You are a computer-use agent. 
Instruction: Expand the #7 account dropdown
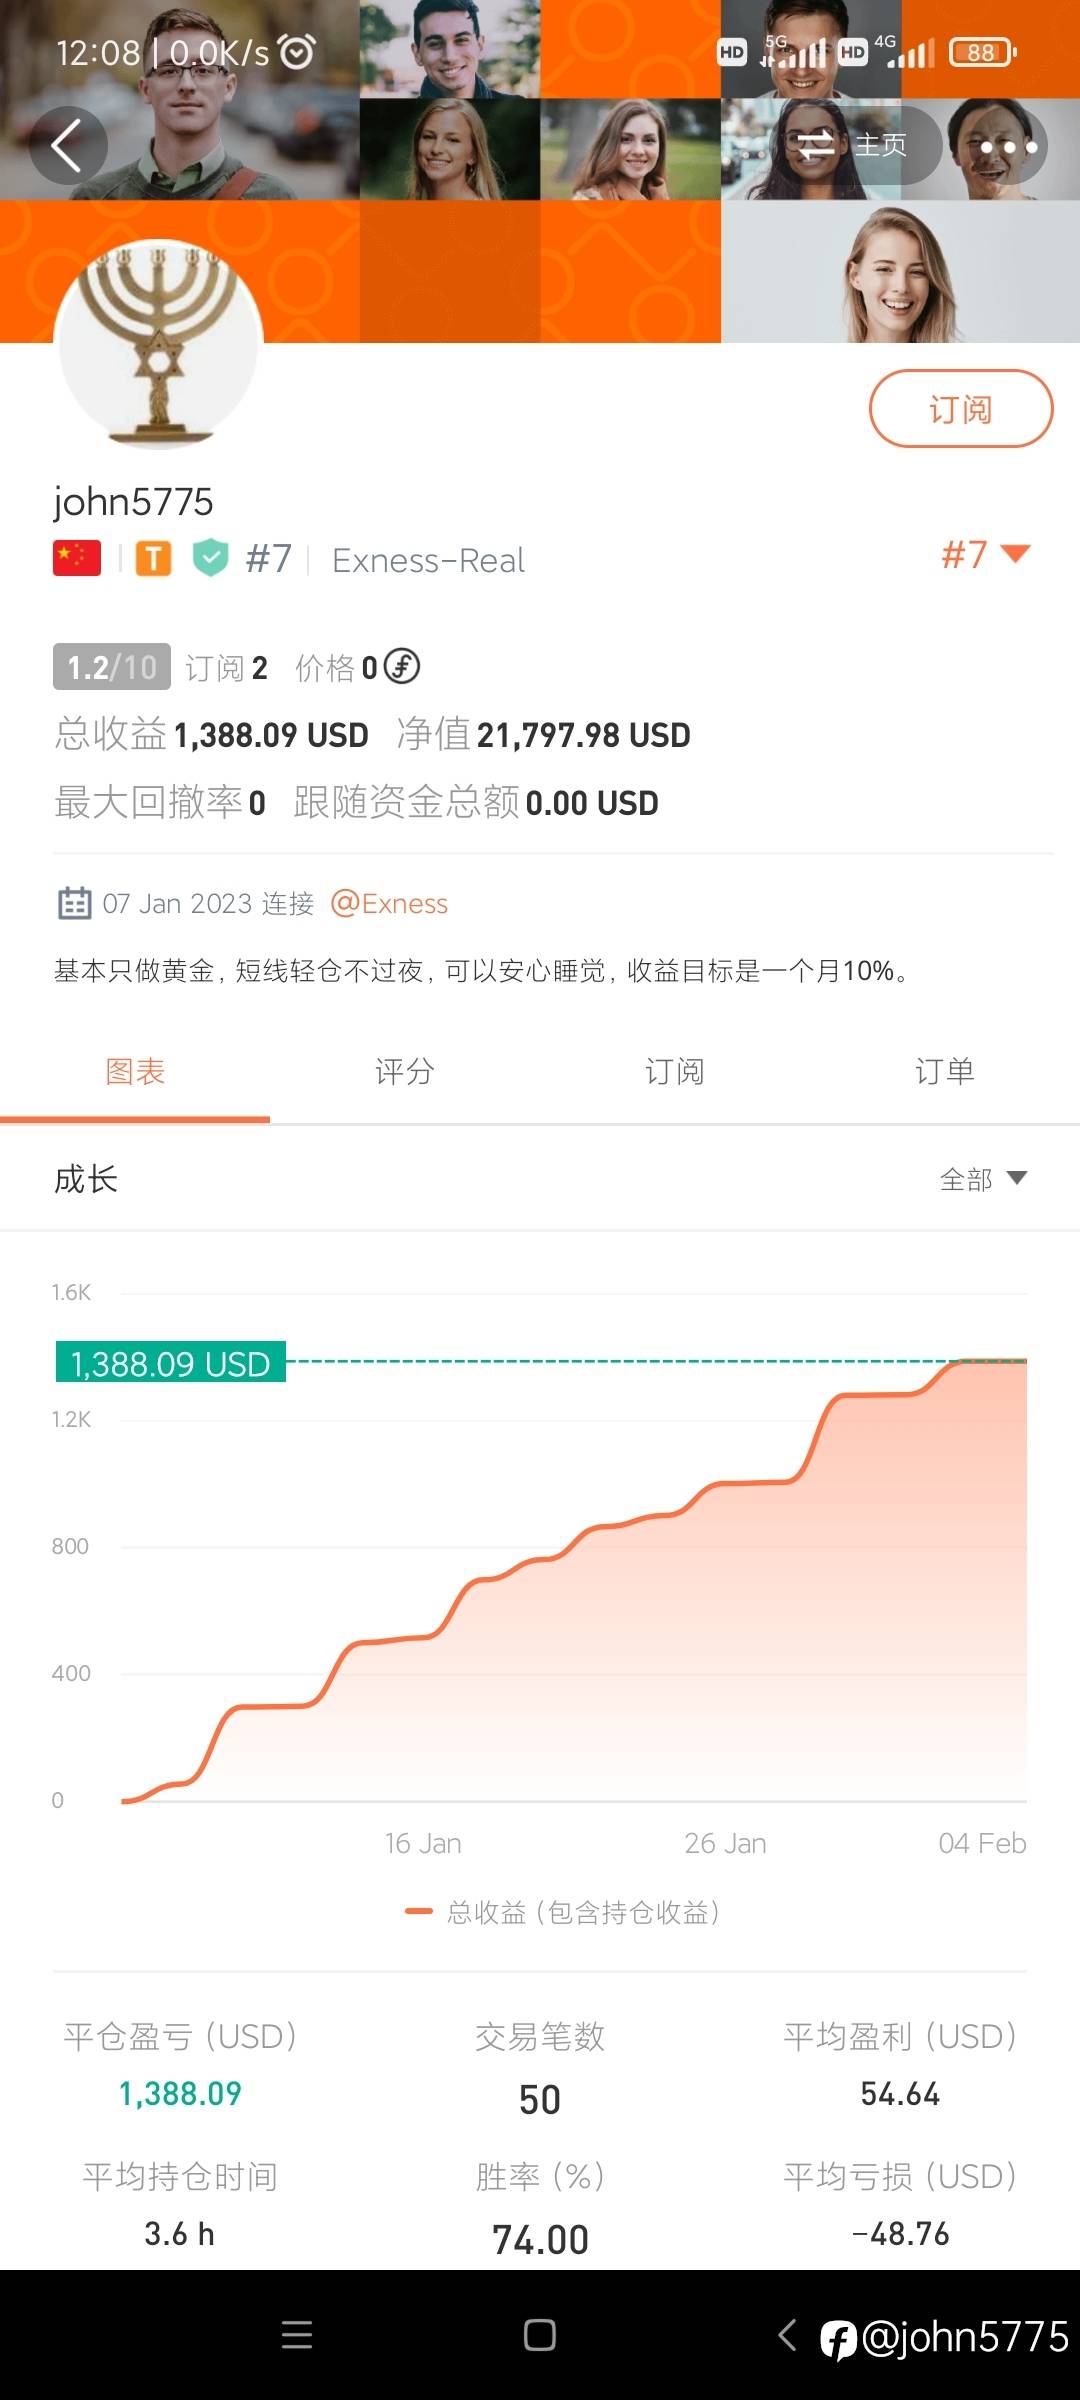coord(986,554)
